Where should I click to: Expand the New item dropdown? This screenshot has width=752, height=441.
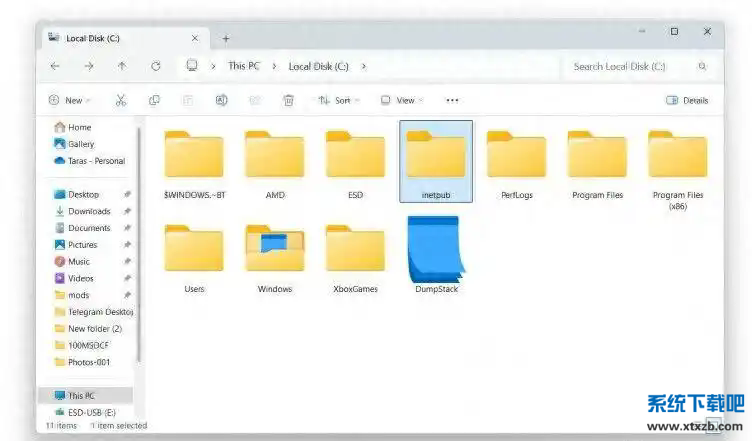click(68, 100)
